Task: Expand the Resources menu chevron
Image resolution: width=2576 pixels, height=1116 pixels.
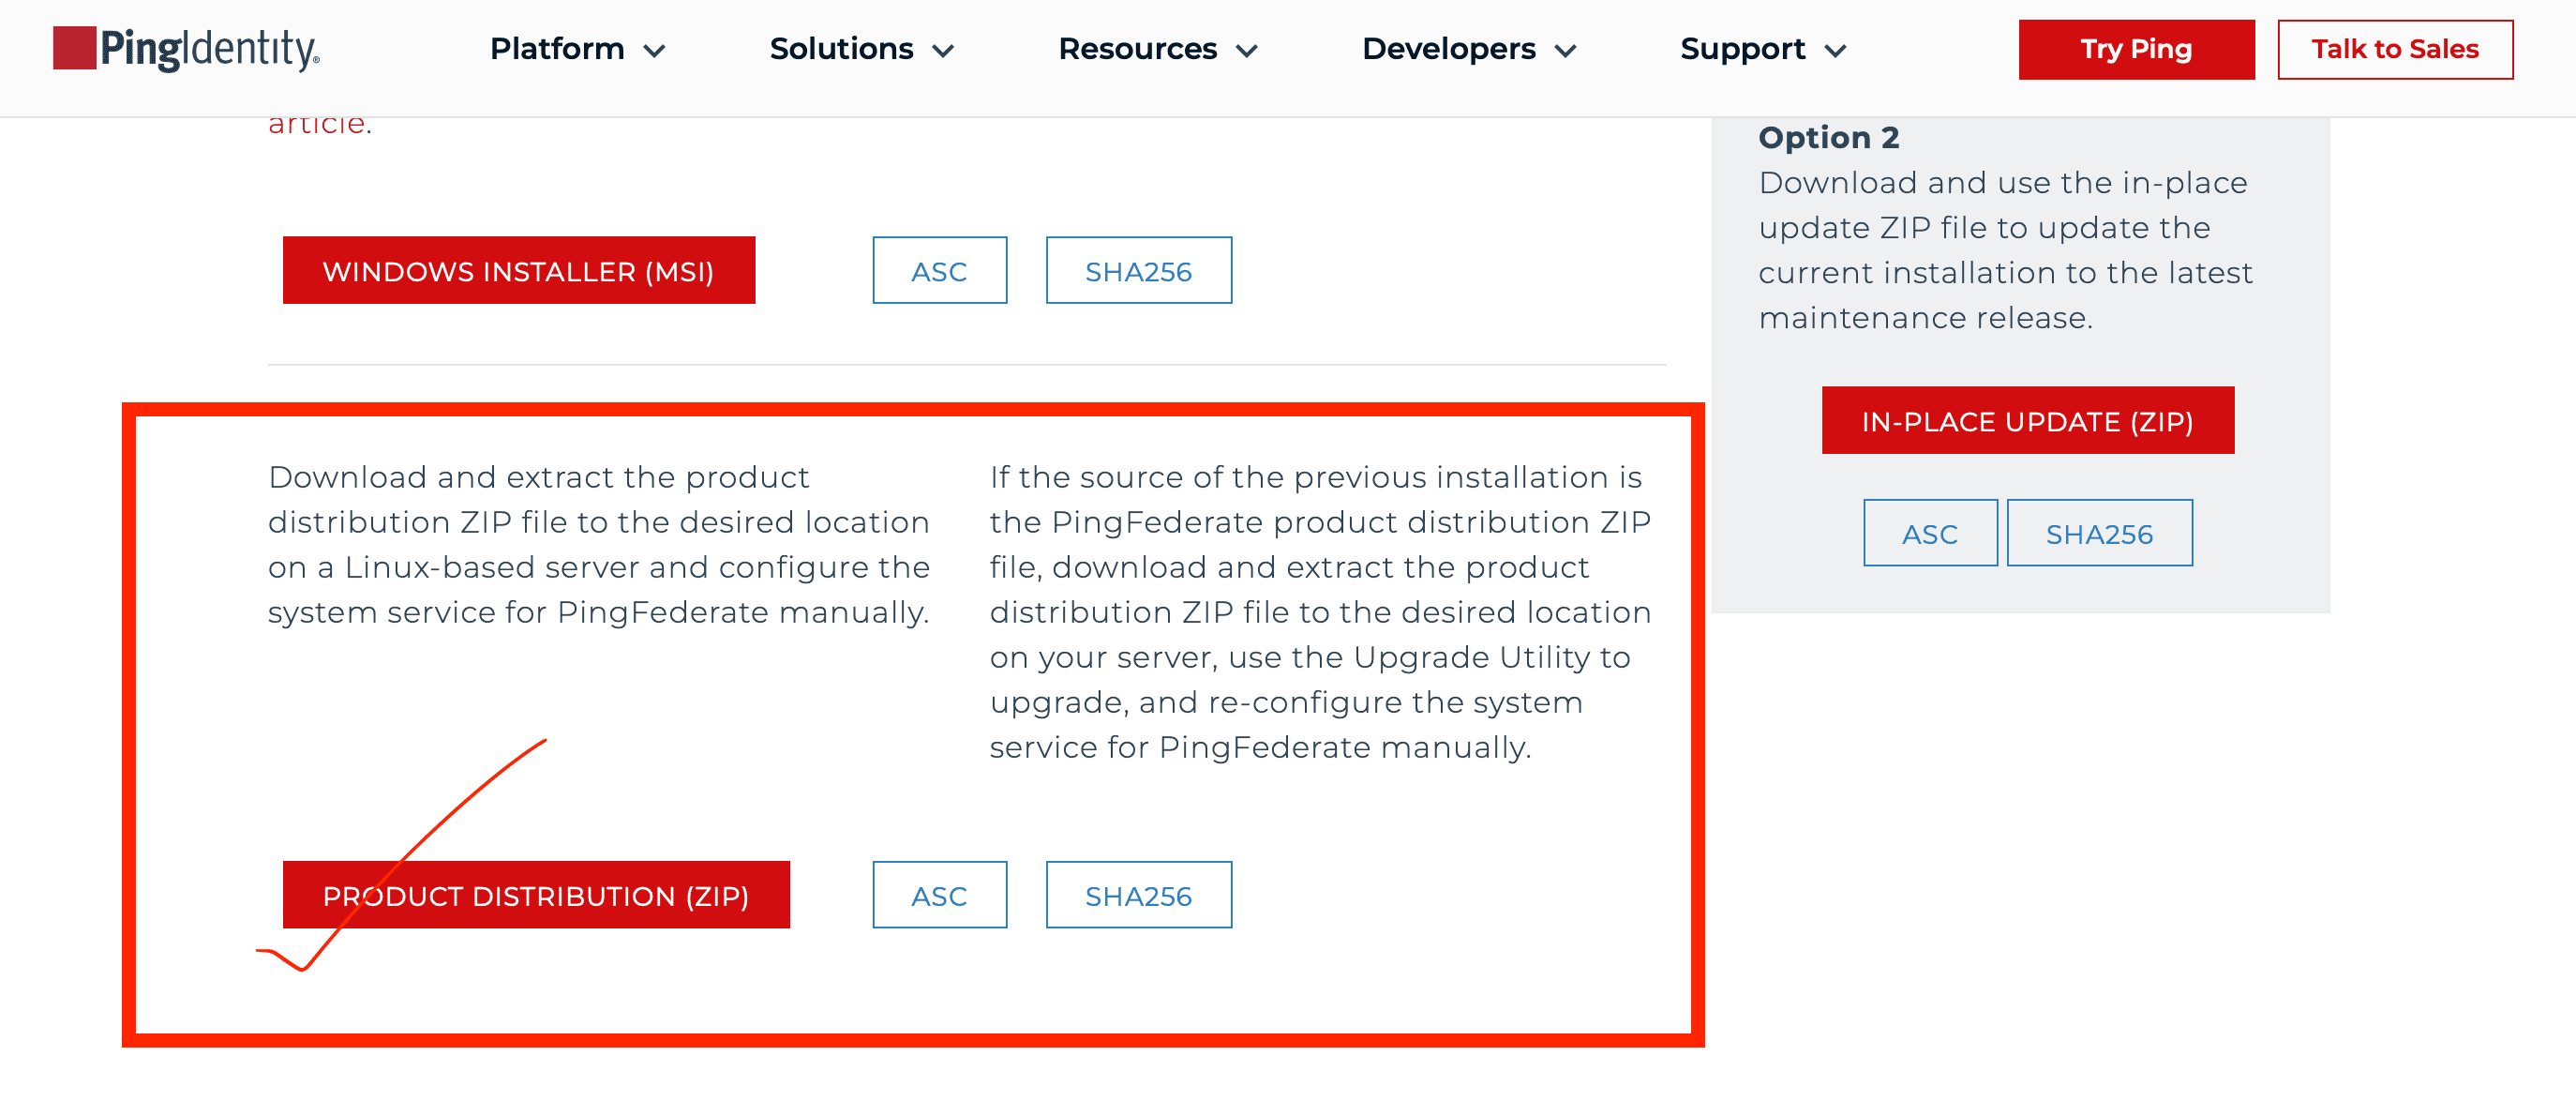Action: click(1246, 51)
